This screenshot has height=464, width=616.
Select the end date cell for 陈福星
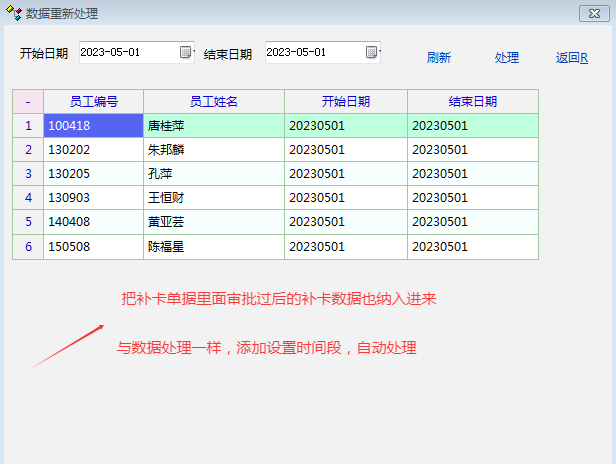click(x=472, y=246)
